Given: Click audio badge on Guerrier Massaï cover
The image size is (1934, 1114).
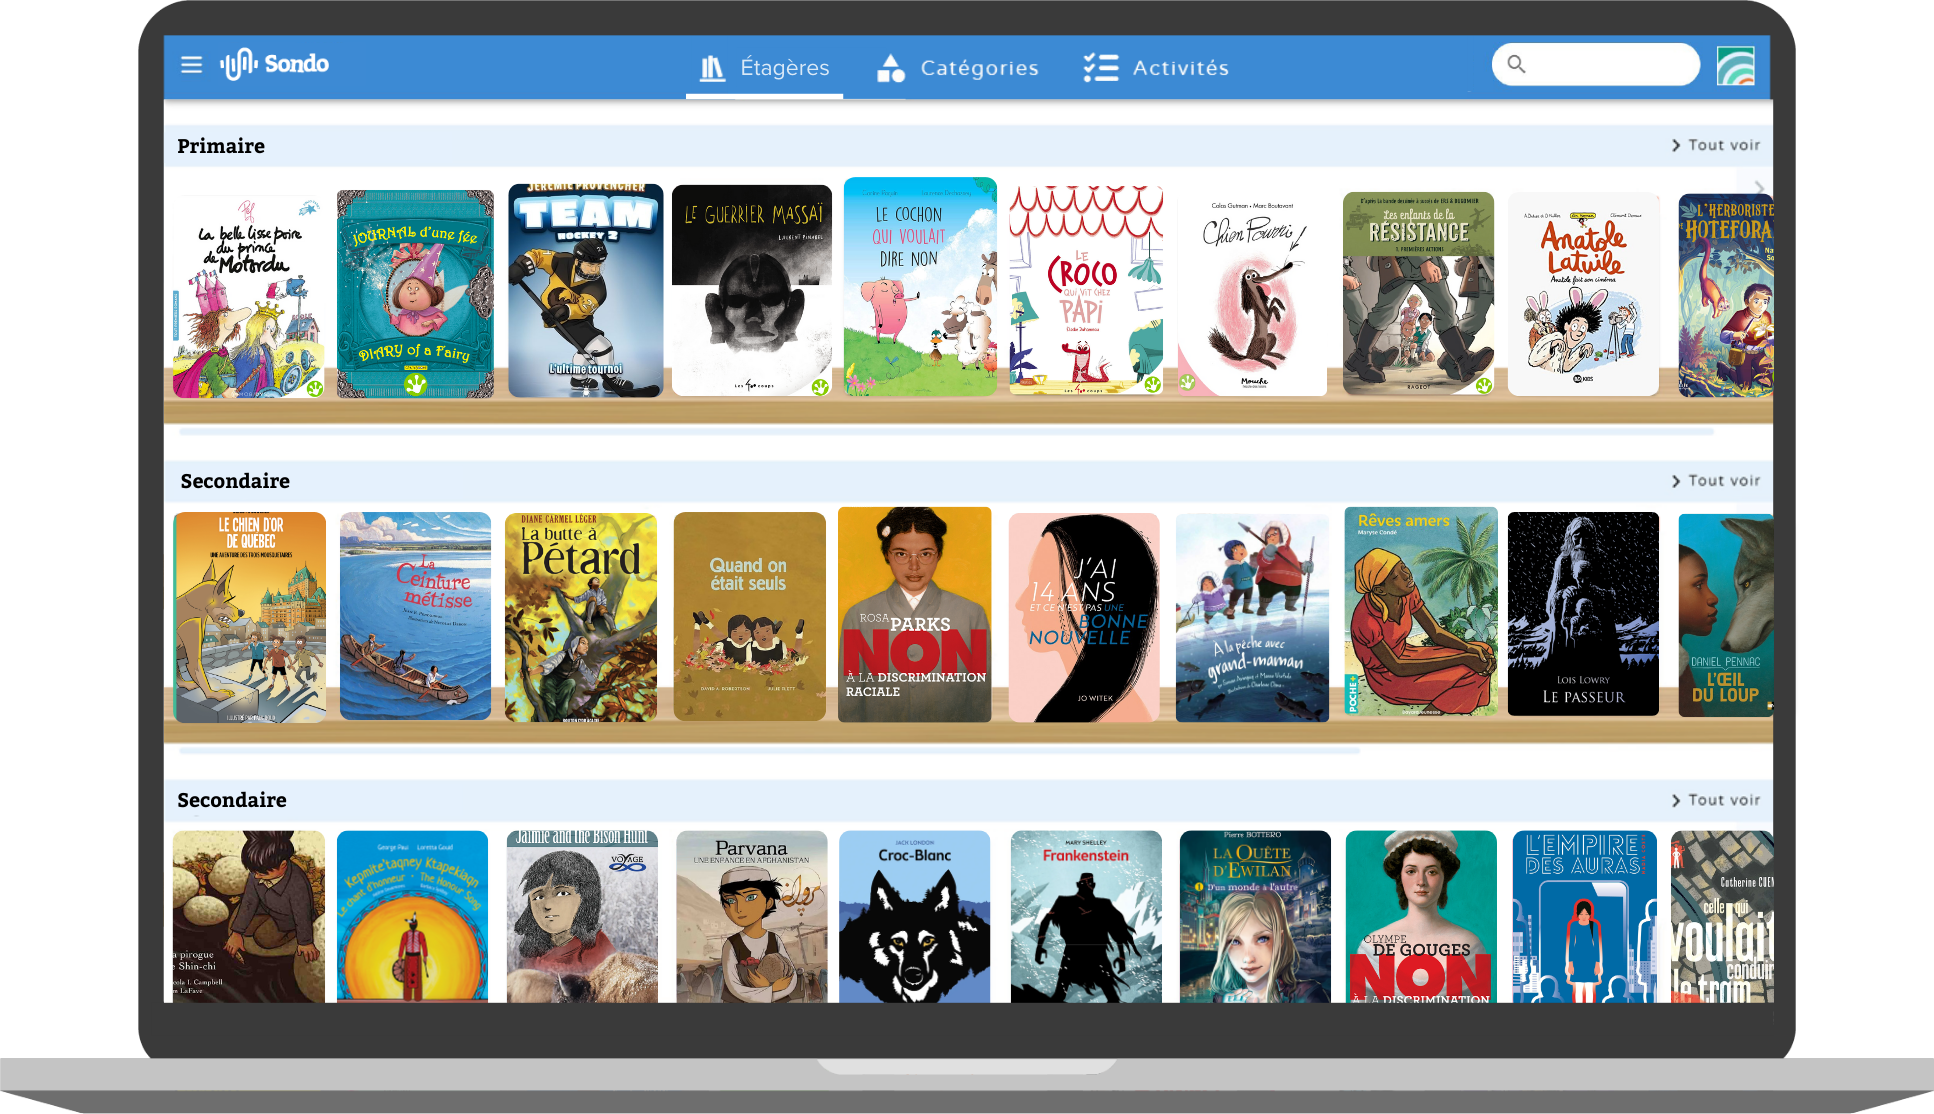Looking at the screenshot, I should click(820, 386).
